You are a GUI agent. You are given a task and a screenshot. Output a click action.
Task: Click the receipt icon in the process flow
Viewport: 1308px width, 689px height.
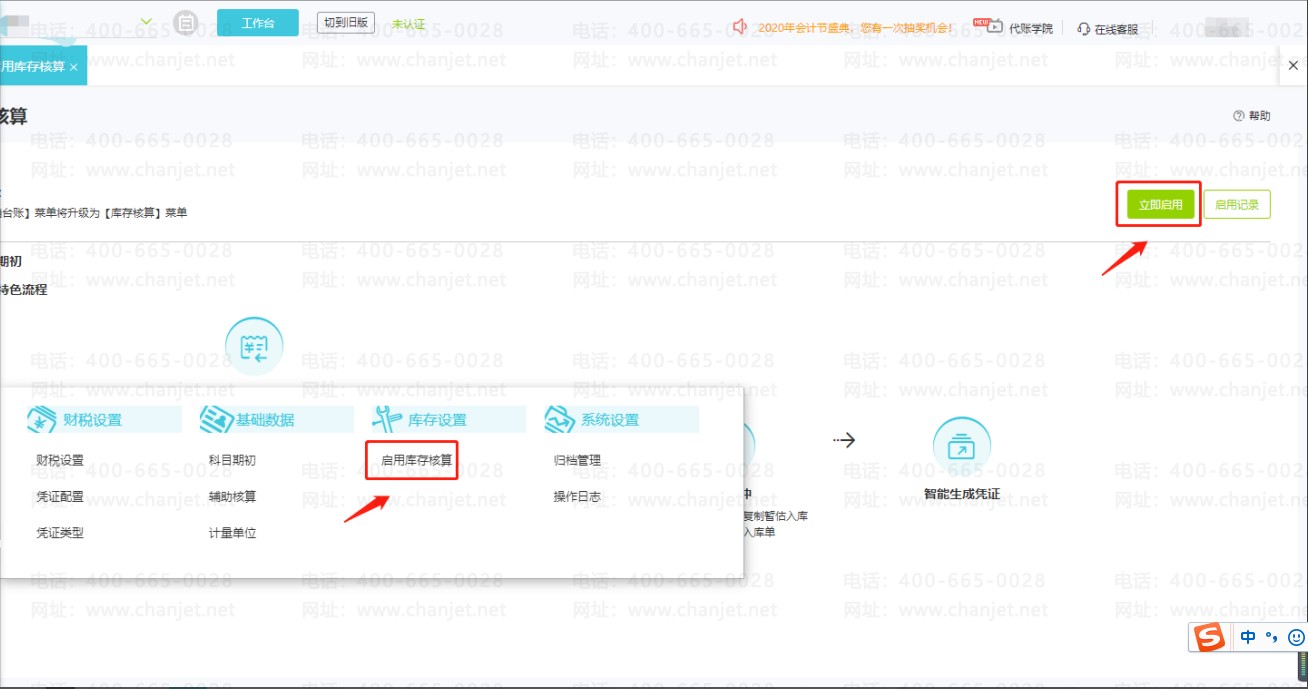tap(254, 347)
